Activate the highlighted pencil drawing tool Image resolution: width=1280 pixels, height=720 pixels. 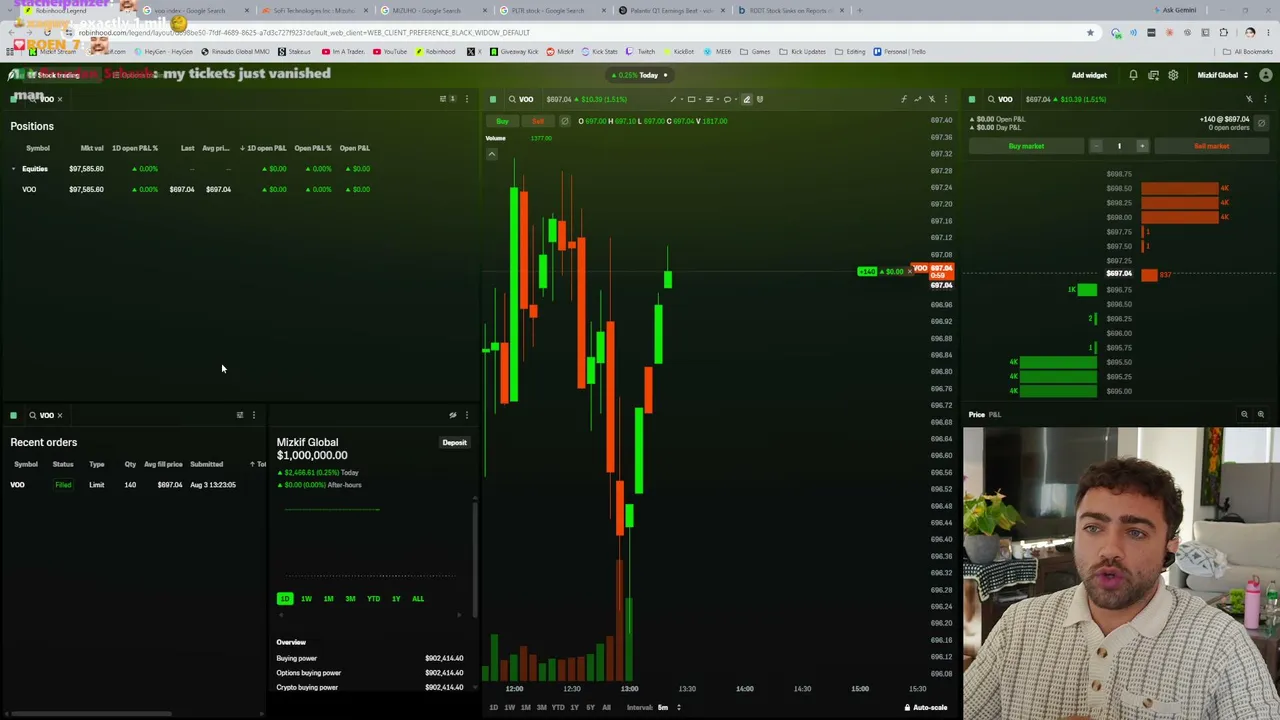pos(746,99)
